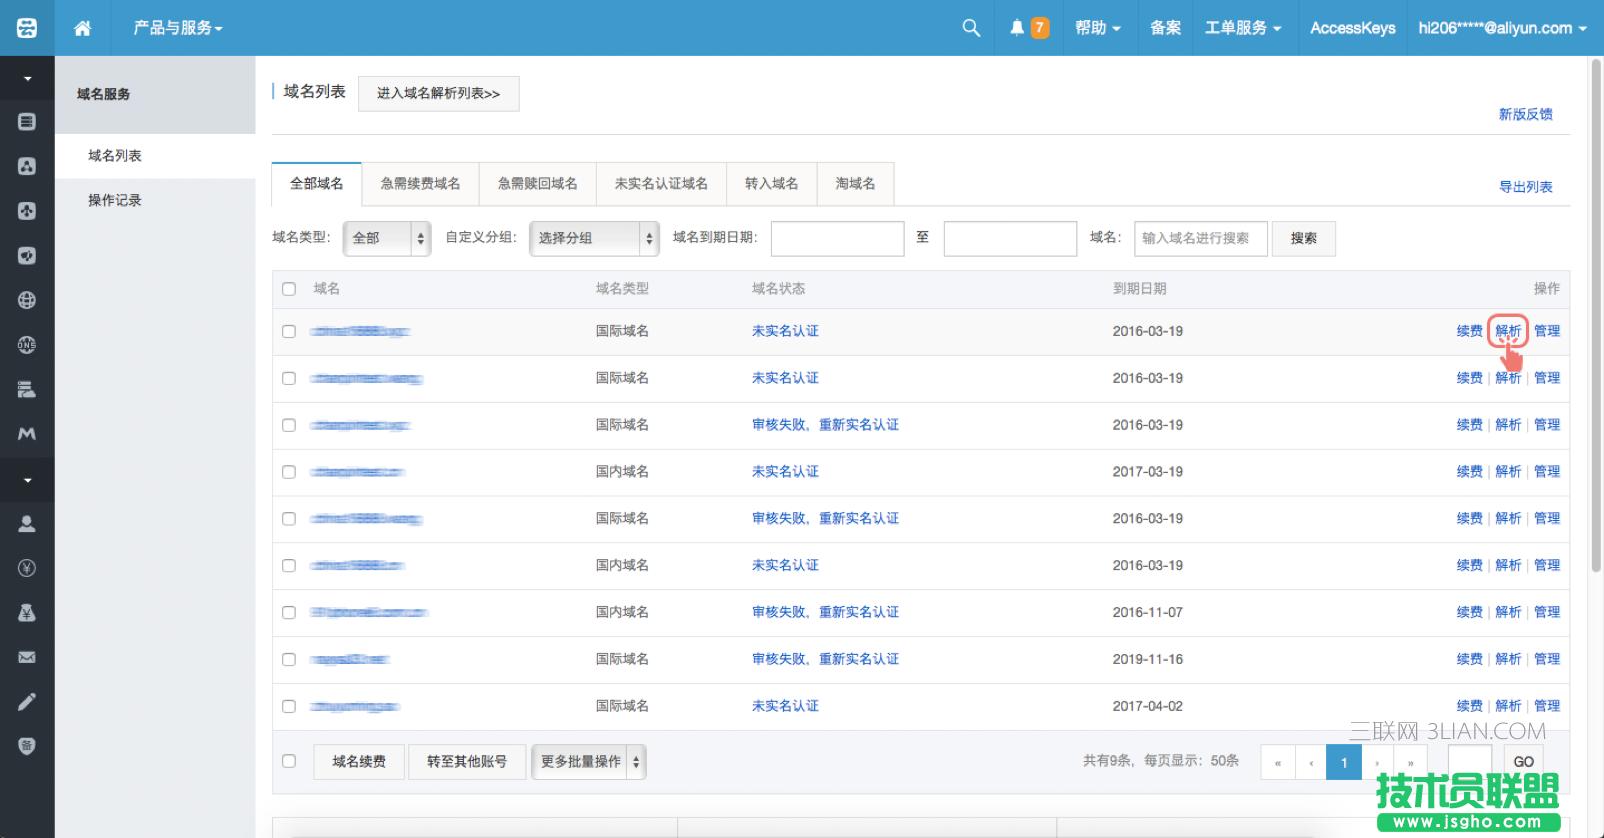1604x838 pixels.
Task: Click the 输入域名进行搜索 input field
Action: pyautogui.click(x=1200, y=238)
